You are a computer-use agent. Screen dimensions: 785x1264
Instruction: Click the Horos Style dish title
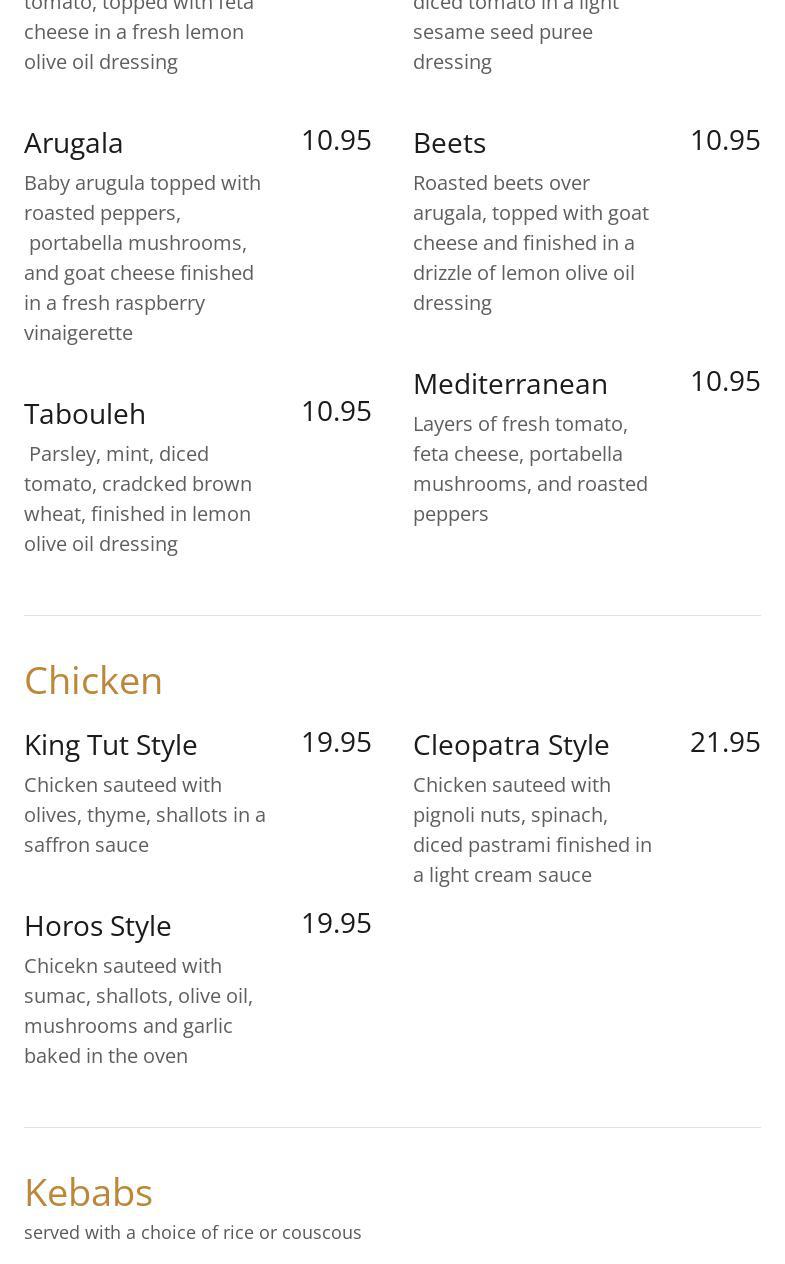pos(97,926)
